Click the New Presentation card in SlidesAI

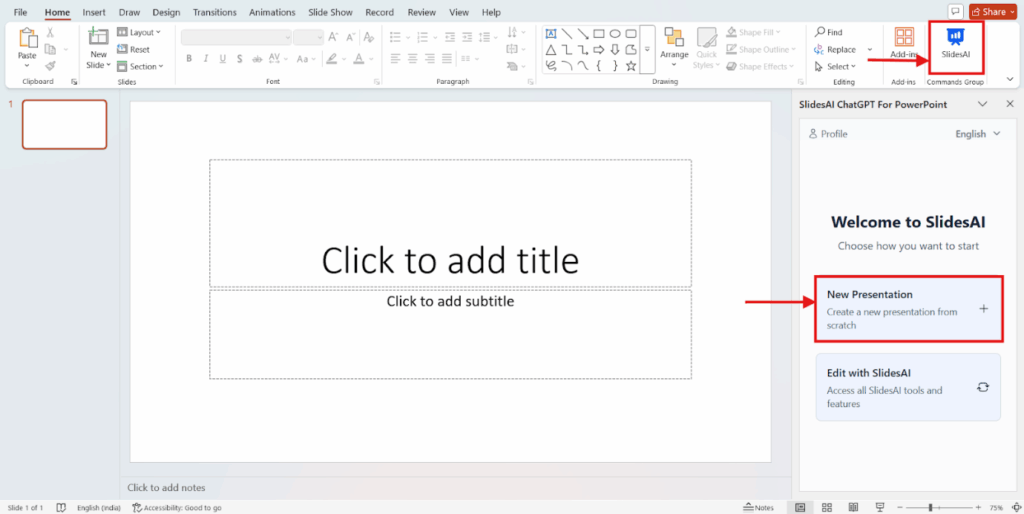click(907, 309)
